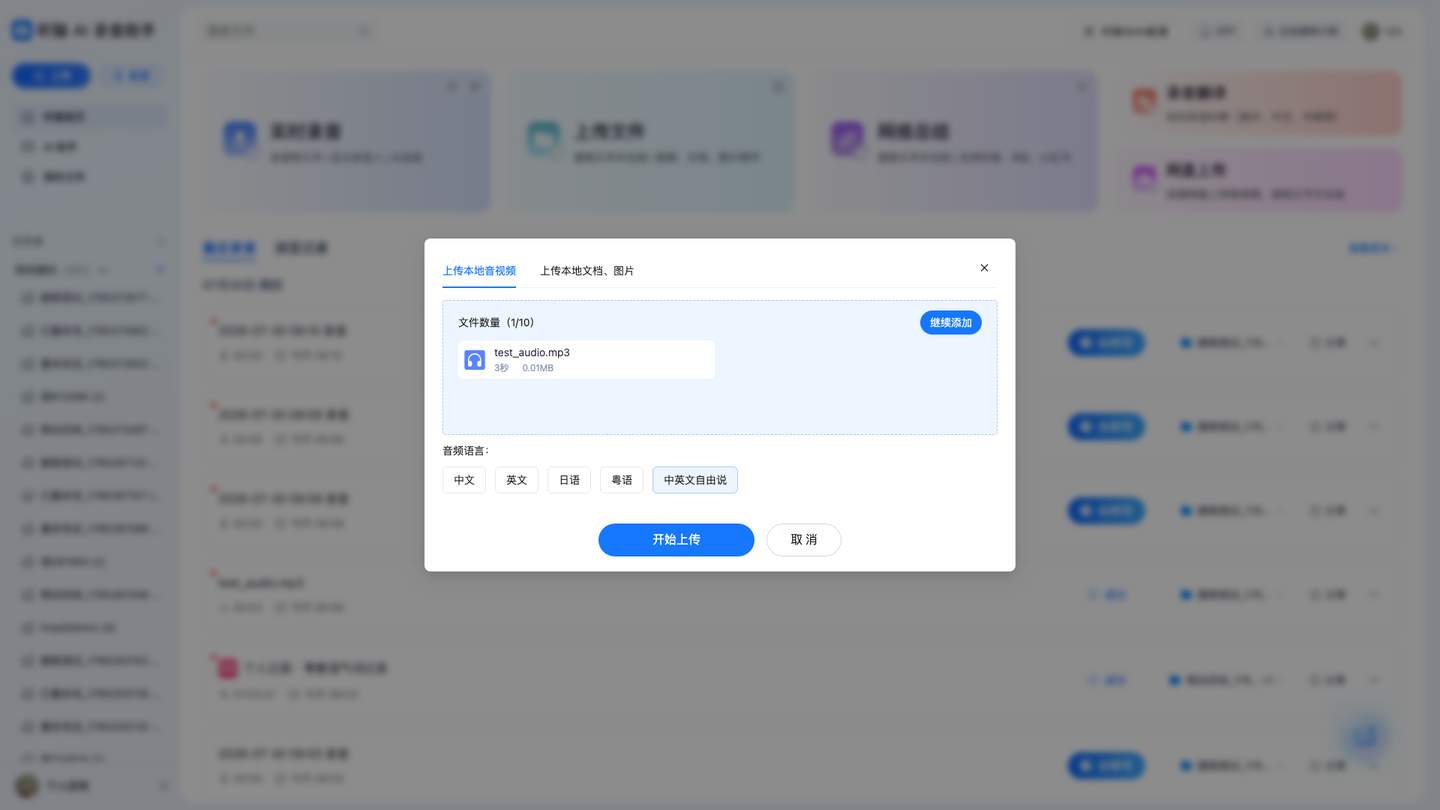Click the 音频语言 label
The width and height of the screenshot is (1440, 810).
coord(466,451)
